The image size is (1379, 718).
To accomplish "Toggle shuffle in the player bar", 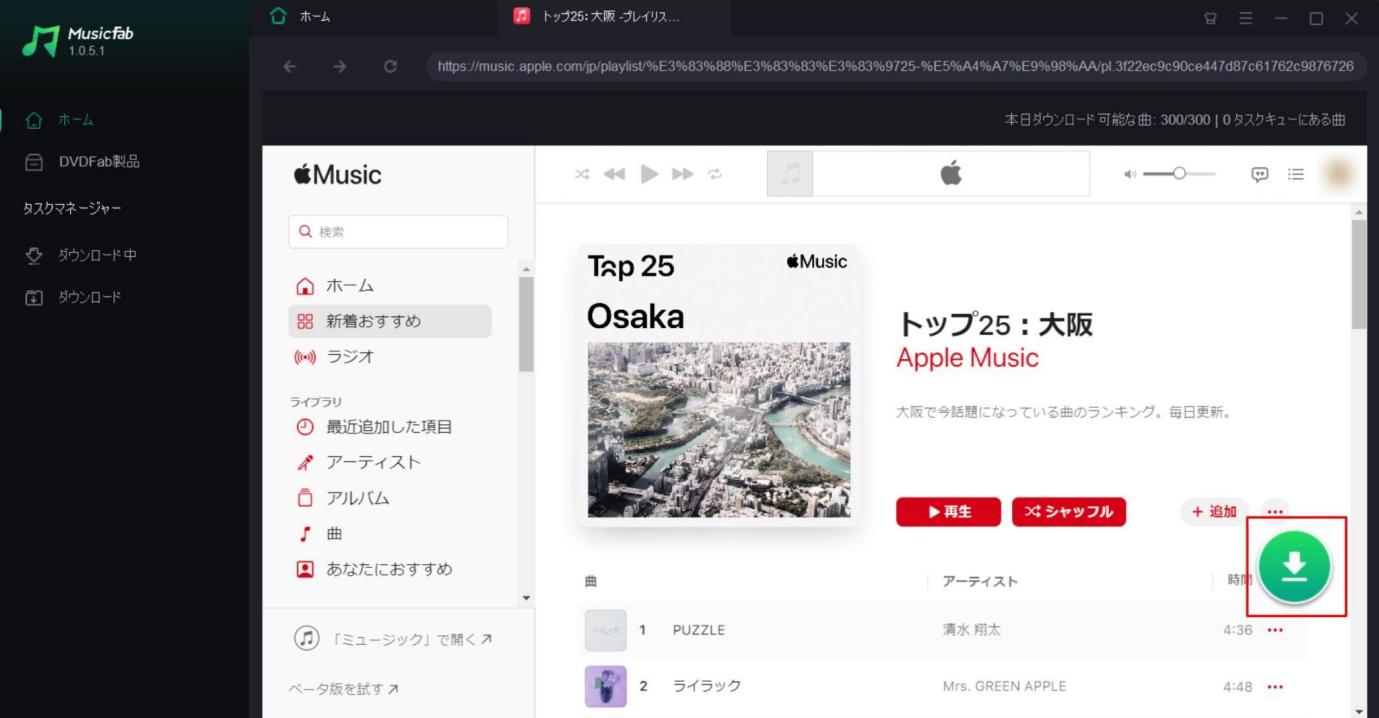I will click(582, 174).
